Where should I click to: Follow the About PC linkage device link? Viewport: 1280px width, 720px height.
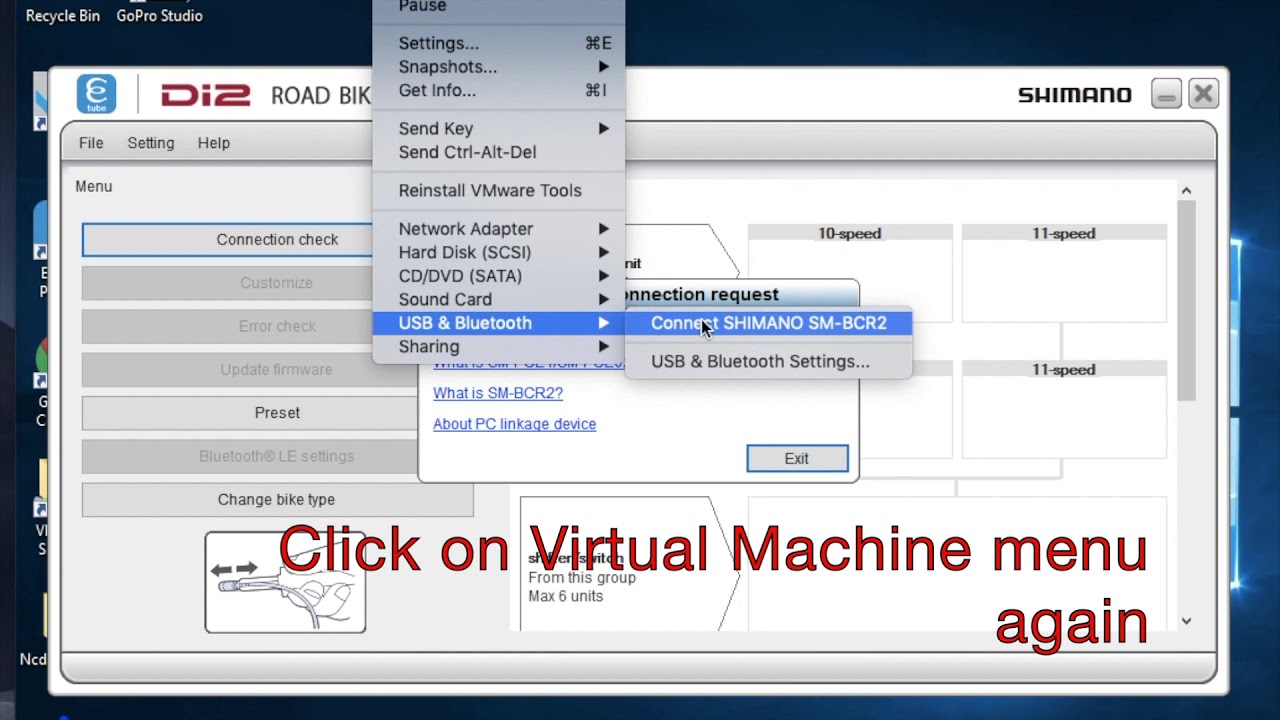(514, 424)
